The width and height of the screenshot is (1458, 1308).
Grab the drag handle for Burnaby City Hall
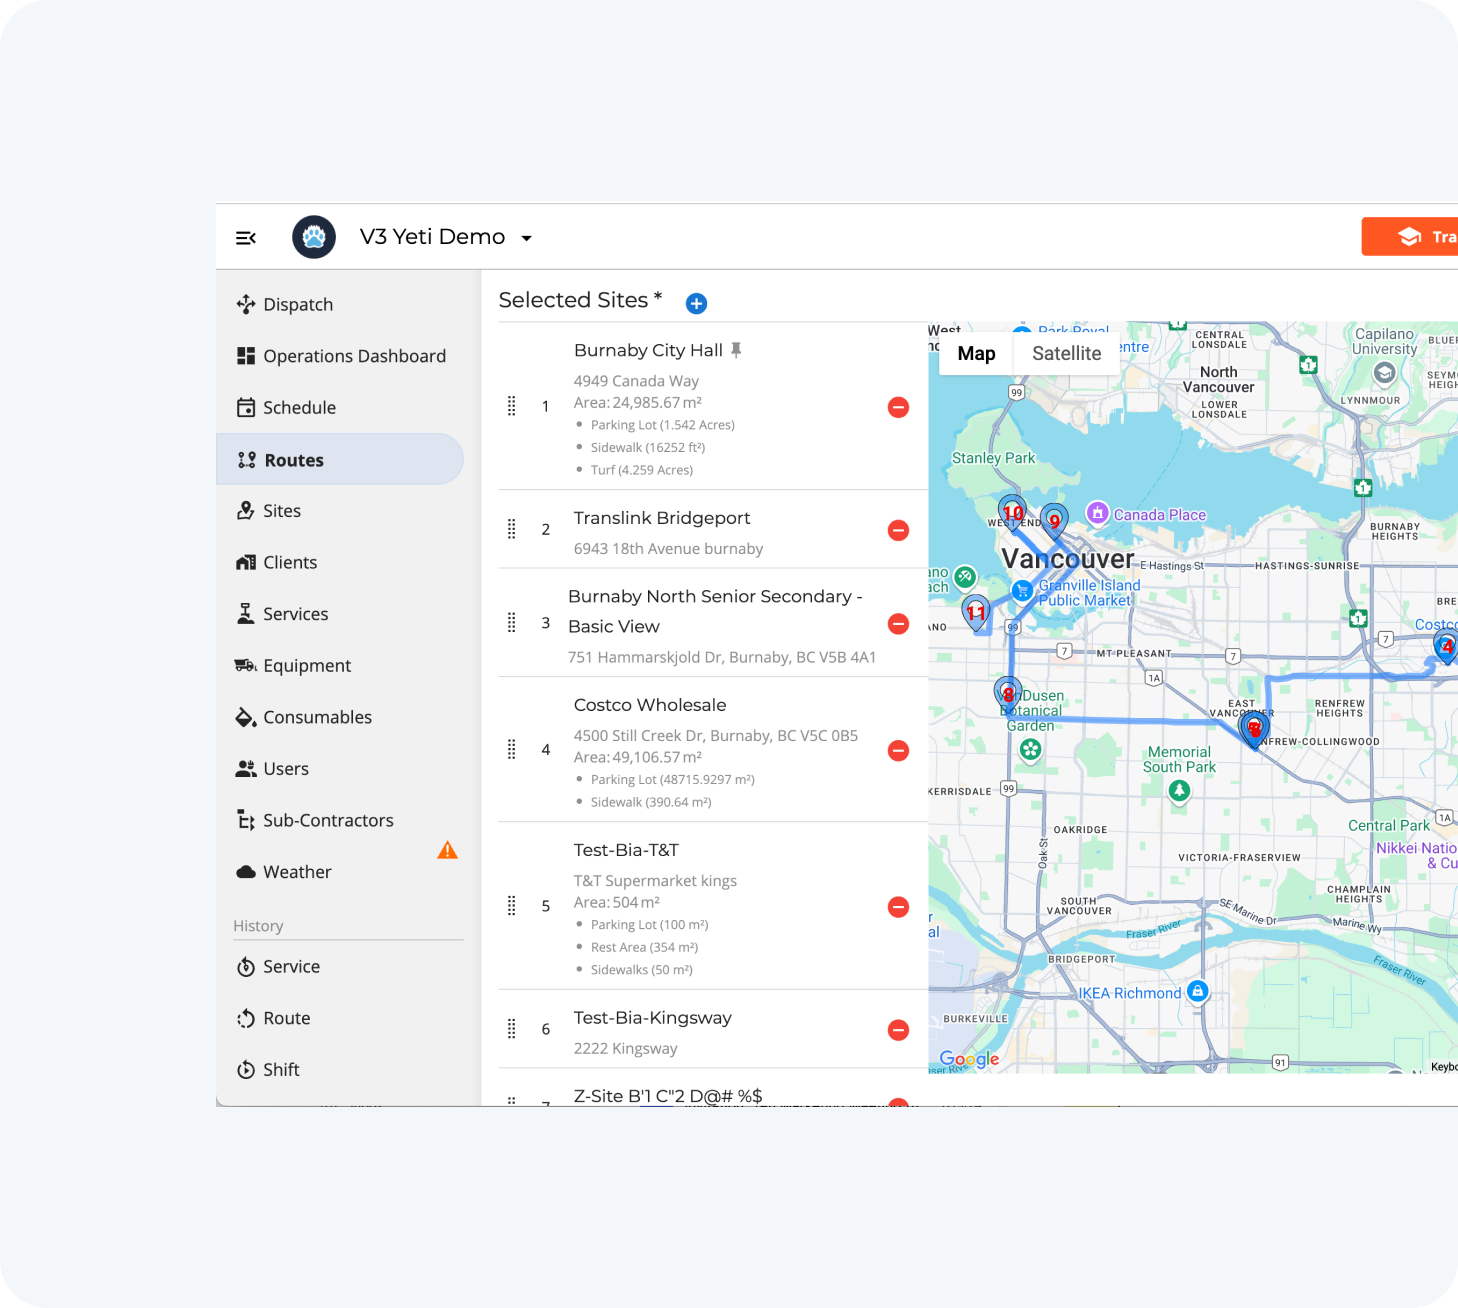tap(512, 406)
